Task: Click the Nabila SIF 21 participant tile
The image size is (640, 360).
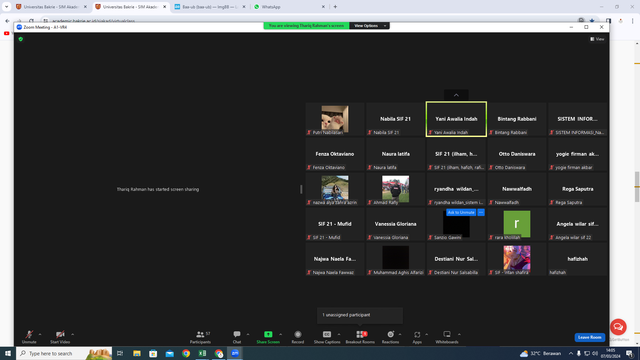Action: (395, 119)
